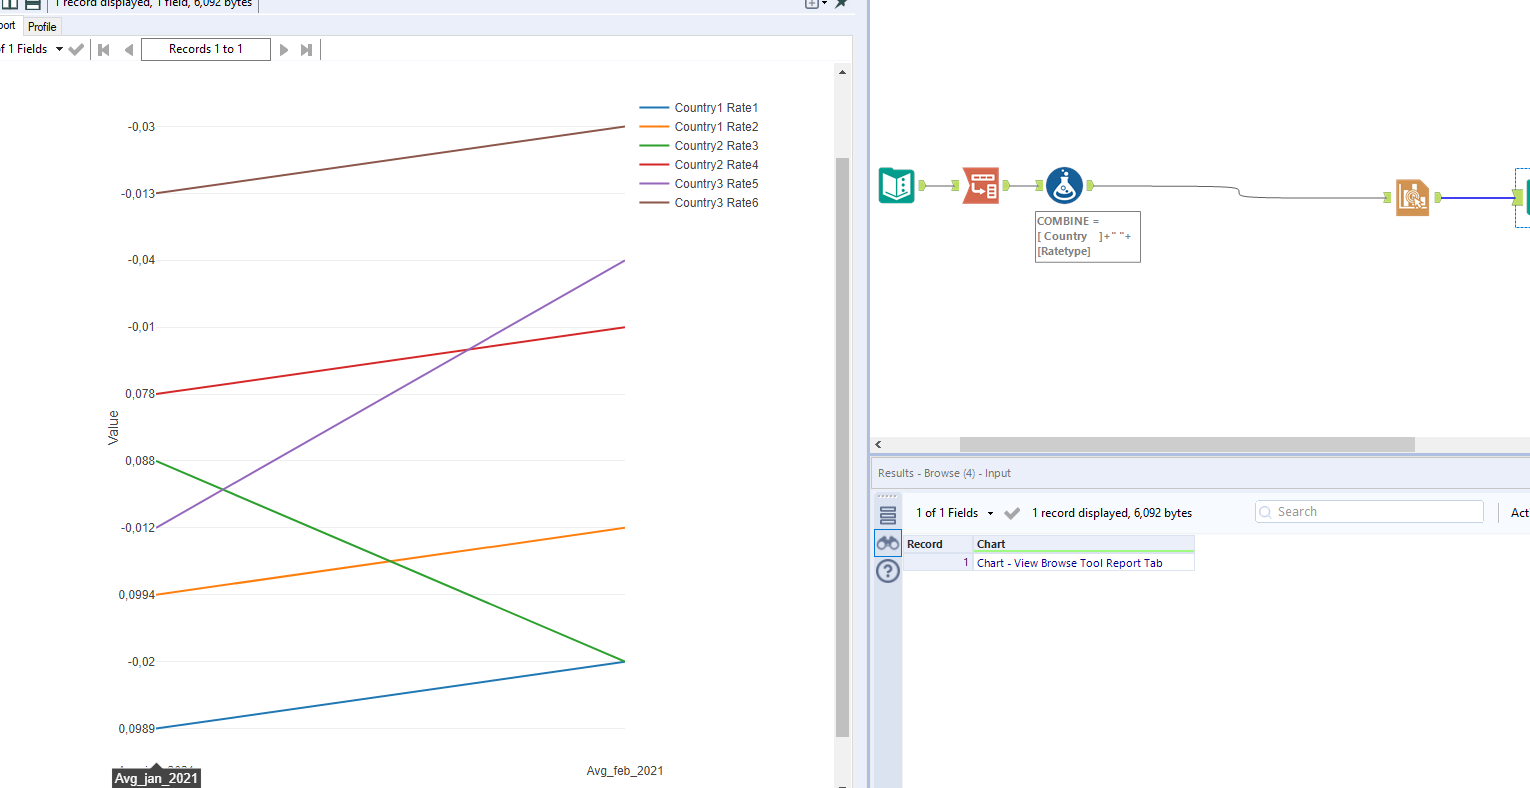This screenshot has height=788, width=1530.
Task: Toggle the pin icon in the Browse window corner
Action: (840, 4)
